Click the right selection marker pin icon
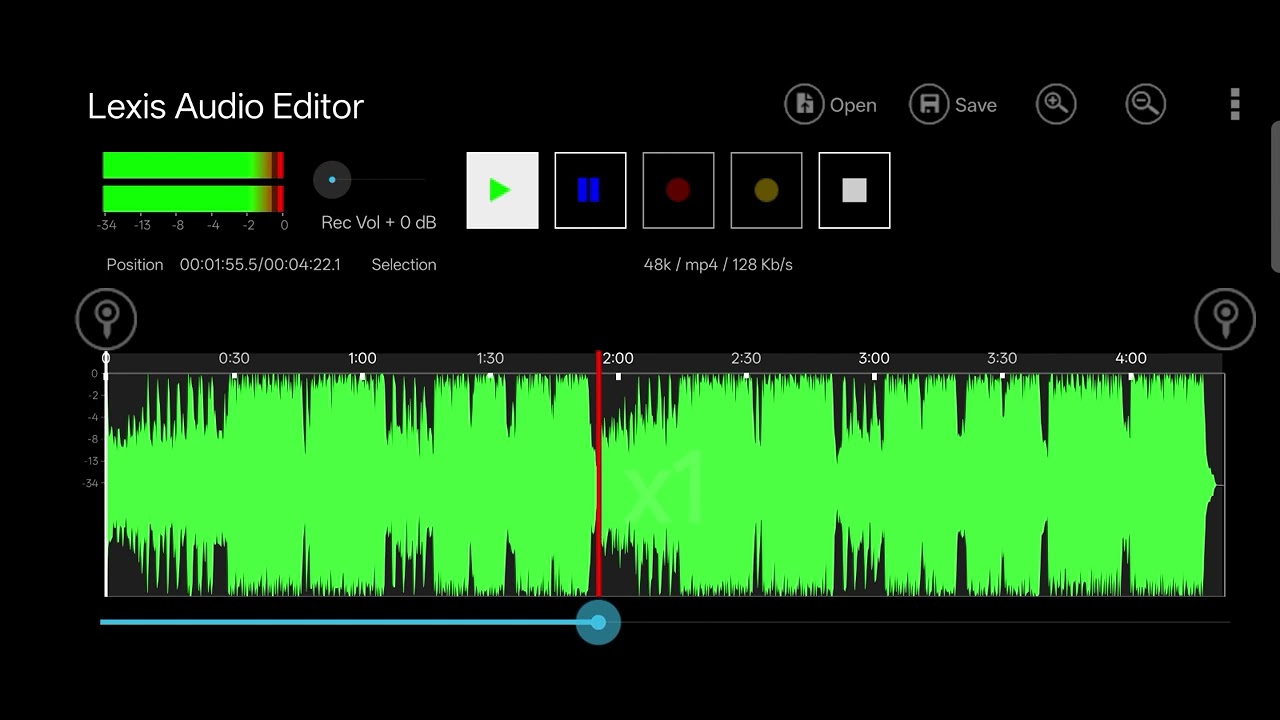 coord(1225,319)
